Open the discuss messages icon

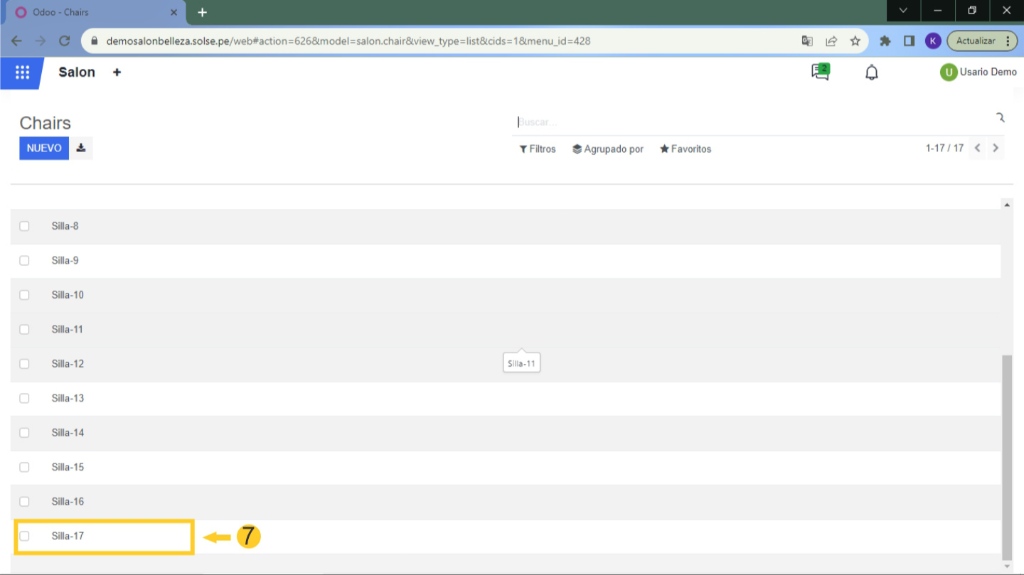click(820, 72)
